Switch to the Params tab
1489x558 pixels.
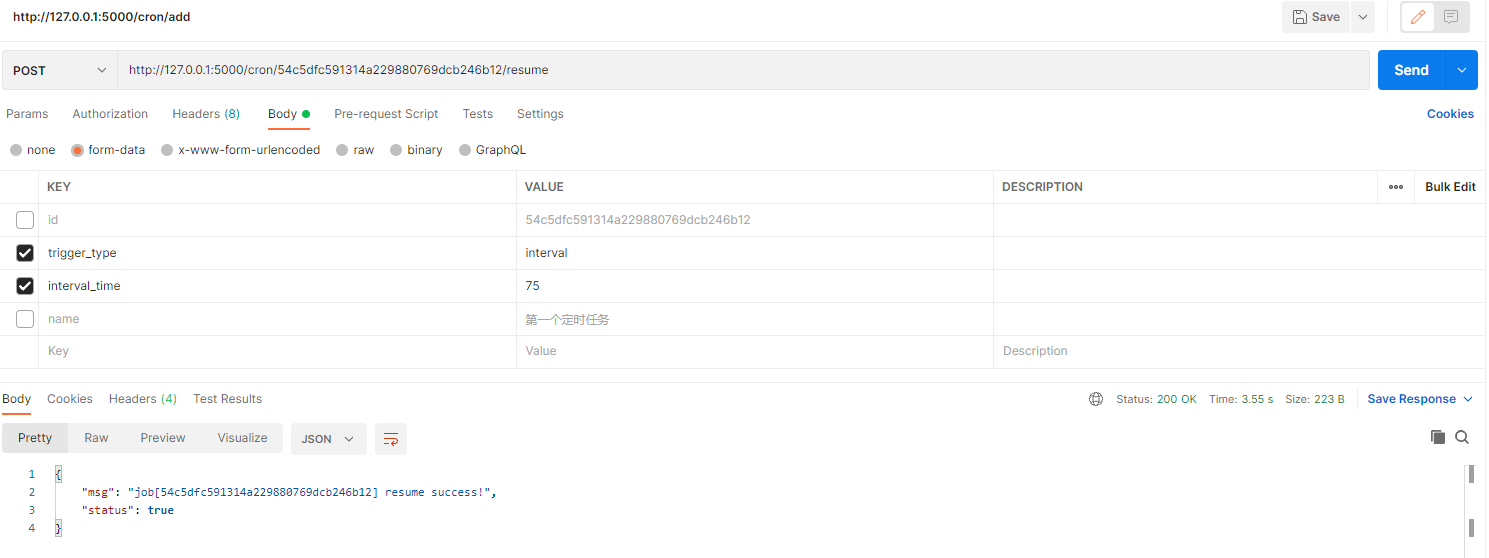point(27,114)
